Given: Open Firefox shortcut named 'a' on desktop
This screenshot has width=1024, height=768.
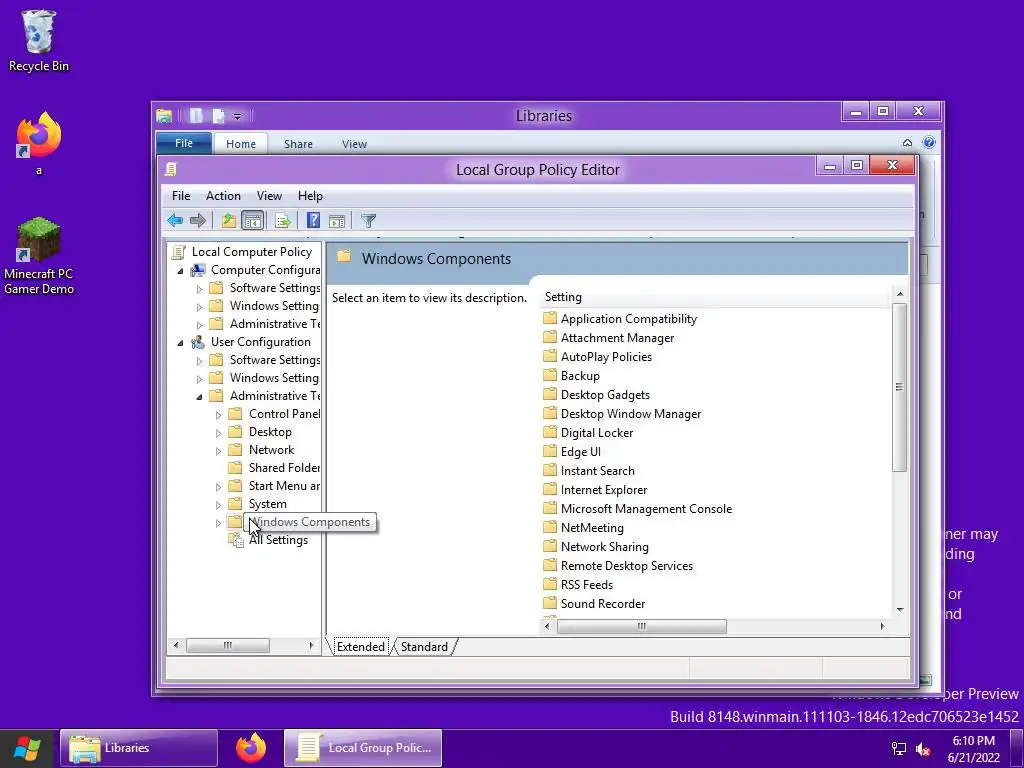Looking at the screenshot, I should (x=39, y=144).
